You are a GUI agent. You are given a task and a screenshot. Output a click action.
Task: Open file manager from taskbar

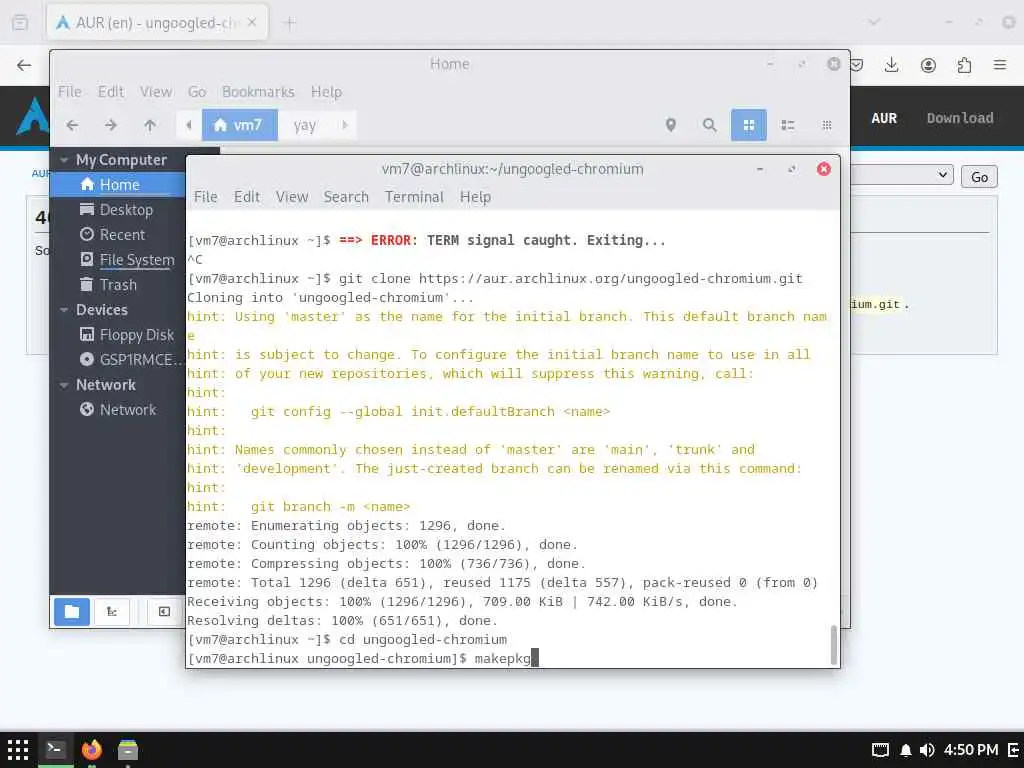pyautogui.click(x=128, y=749)
